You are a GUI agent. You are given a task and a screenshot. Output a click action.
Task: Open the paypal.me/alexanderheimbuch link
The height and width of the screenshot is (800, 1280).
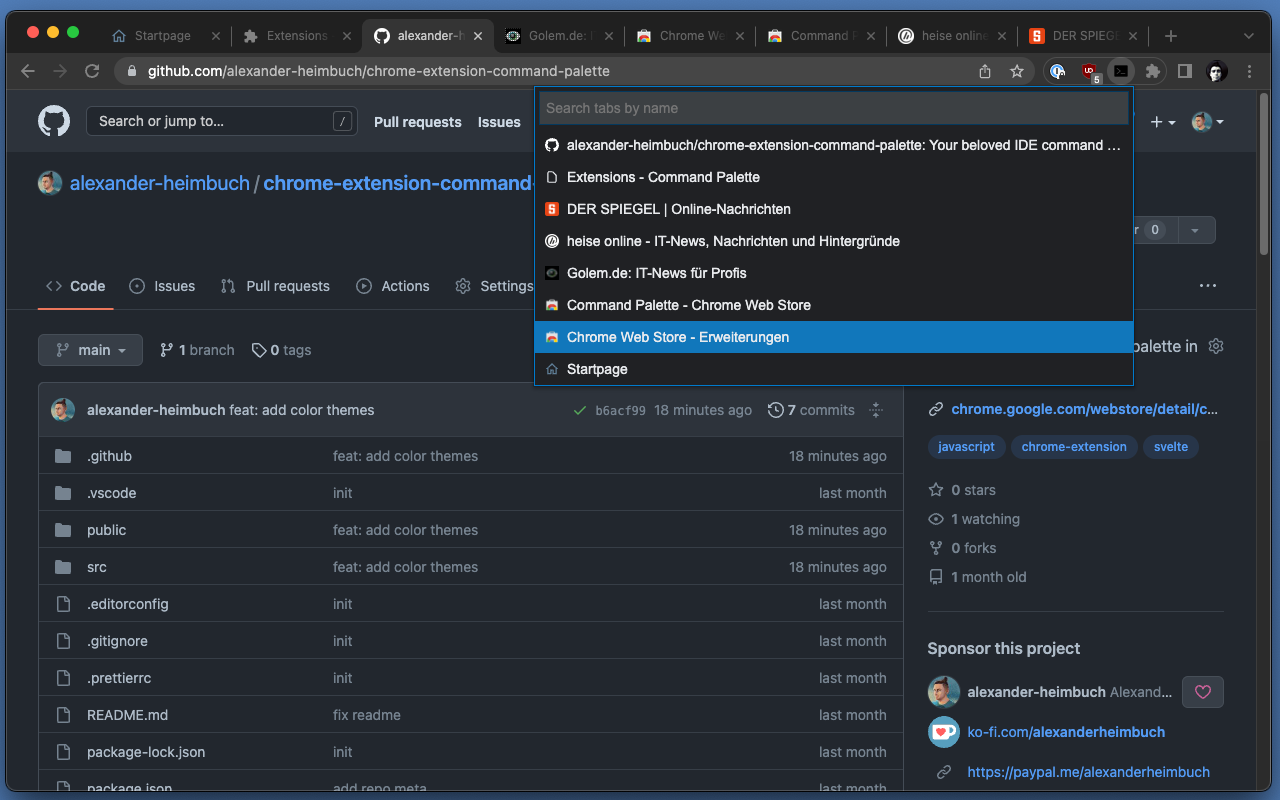tap(1088, 772)
